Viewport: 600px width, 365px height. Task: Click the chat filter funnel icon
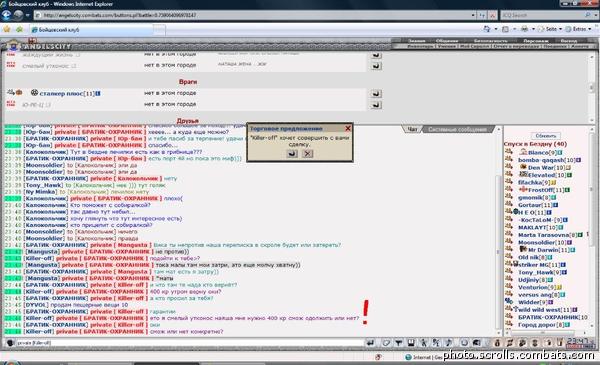(x=398, y=343)
